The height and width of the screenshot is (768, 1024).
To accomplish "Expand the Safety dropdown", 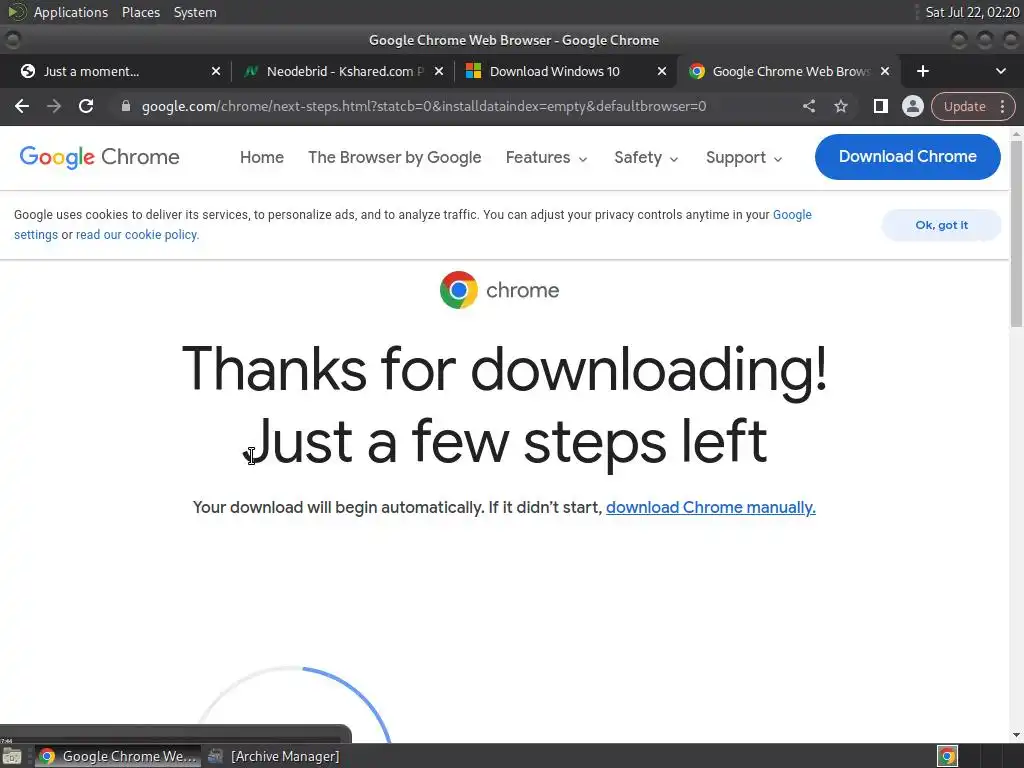I will tap(646, 158).
